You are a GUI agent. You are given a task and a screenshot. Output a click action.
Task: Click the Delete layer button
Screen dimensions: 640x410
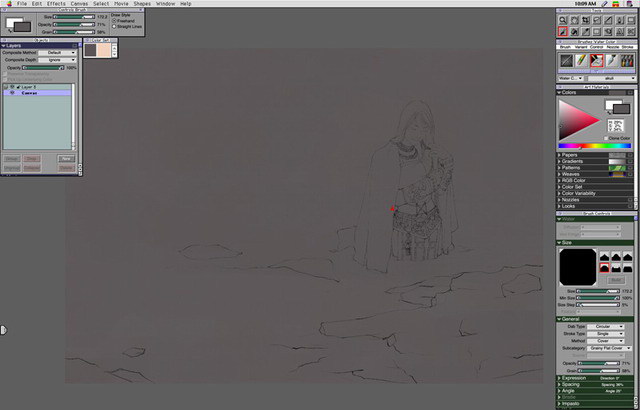[66, 168]
